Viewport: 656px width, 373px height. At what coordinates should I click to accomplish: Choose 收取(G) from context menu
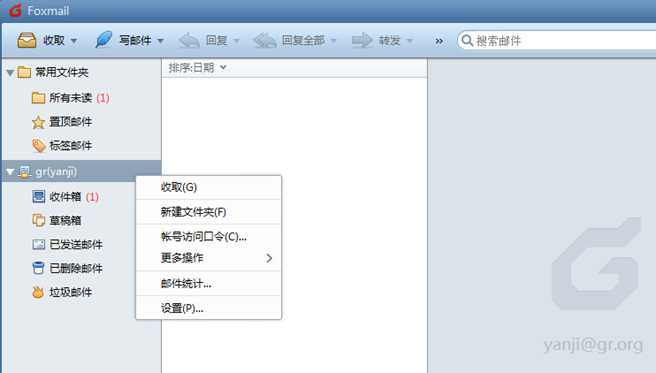[209, 187]
